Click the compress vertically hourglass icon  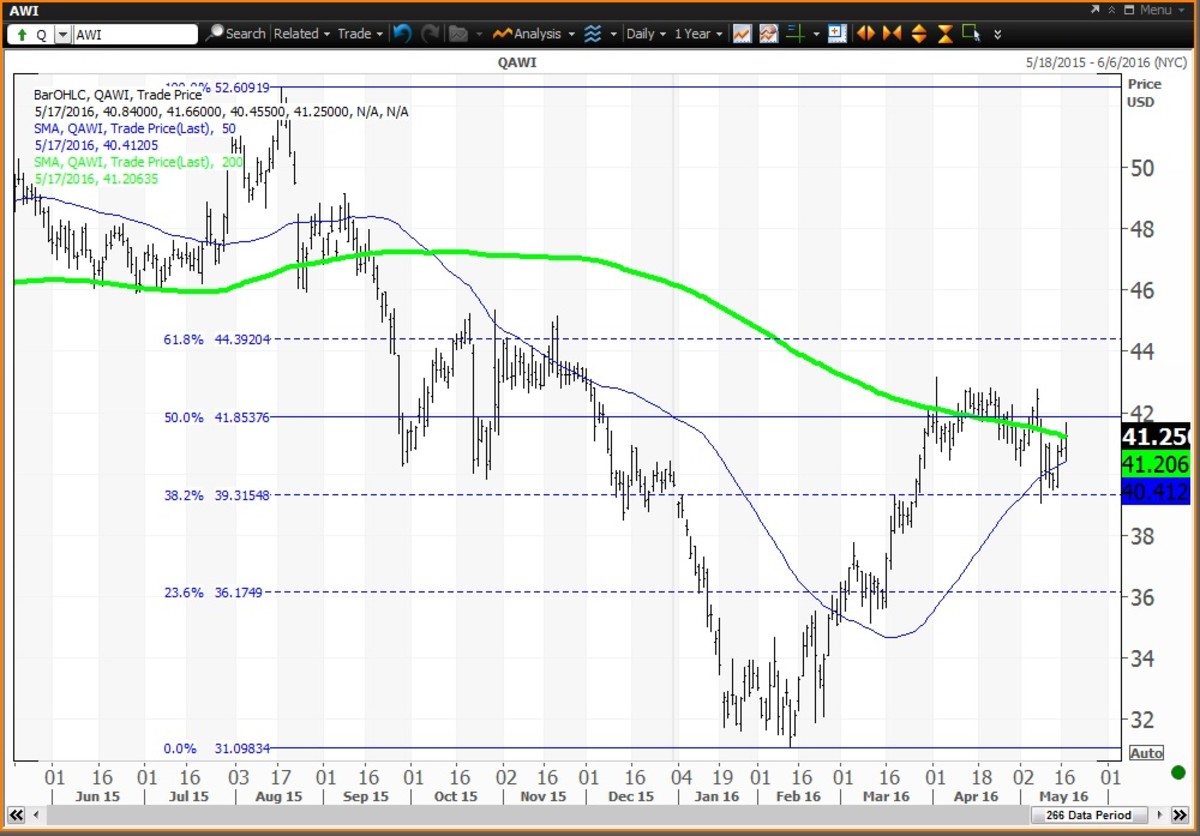coord(945,34)
